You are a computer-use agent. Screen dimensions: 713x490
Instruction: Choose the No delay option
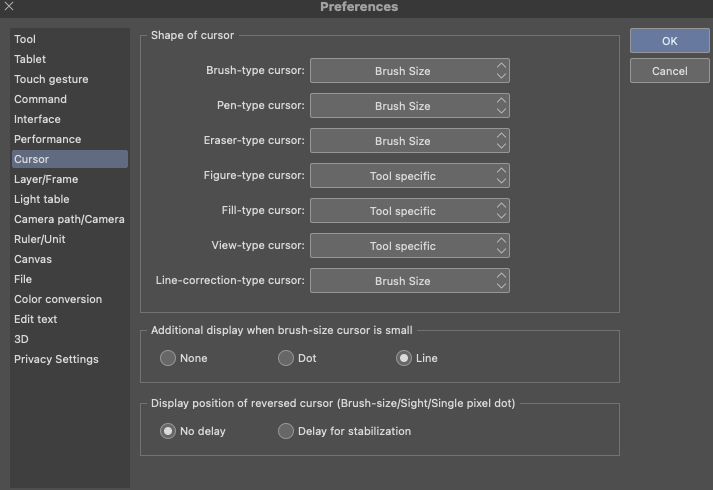(x=168, y=431)
